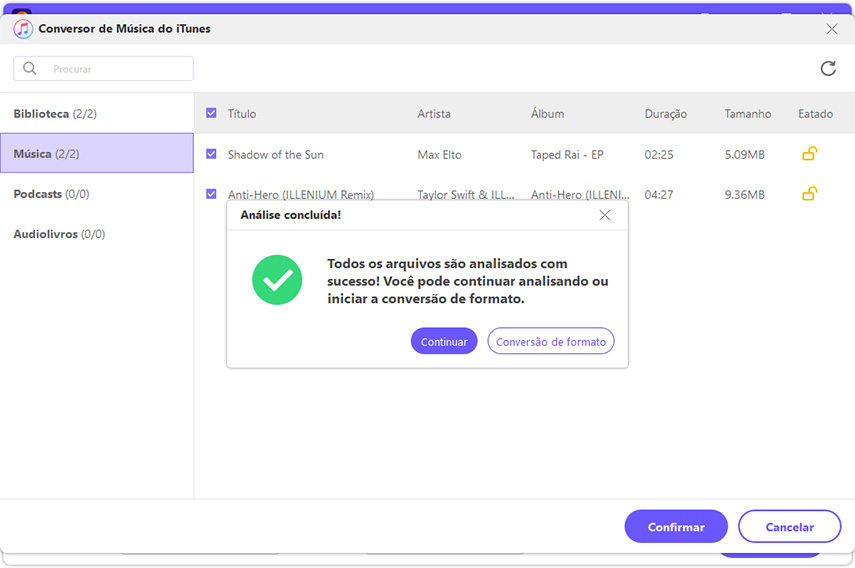This screenshot has width=855, height=568.
Task: Uncheck the Shadow of the Sun checkbox
Action: pos(211,154)
